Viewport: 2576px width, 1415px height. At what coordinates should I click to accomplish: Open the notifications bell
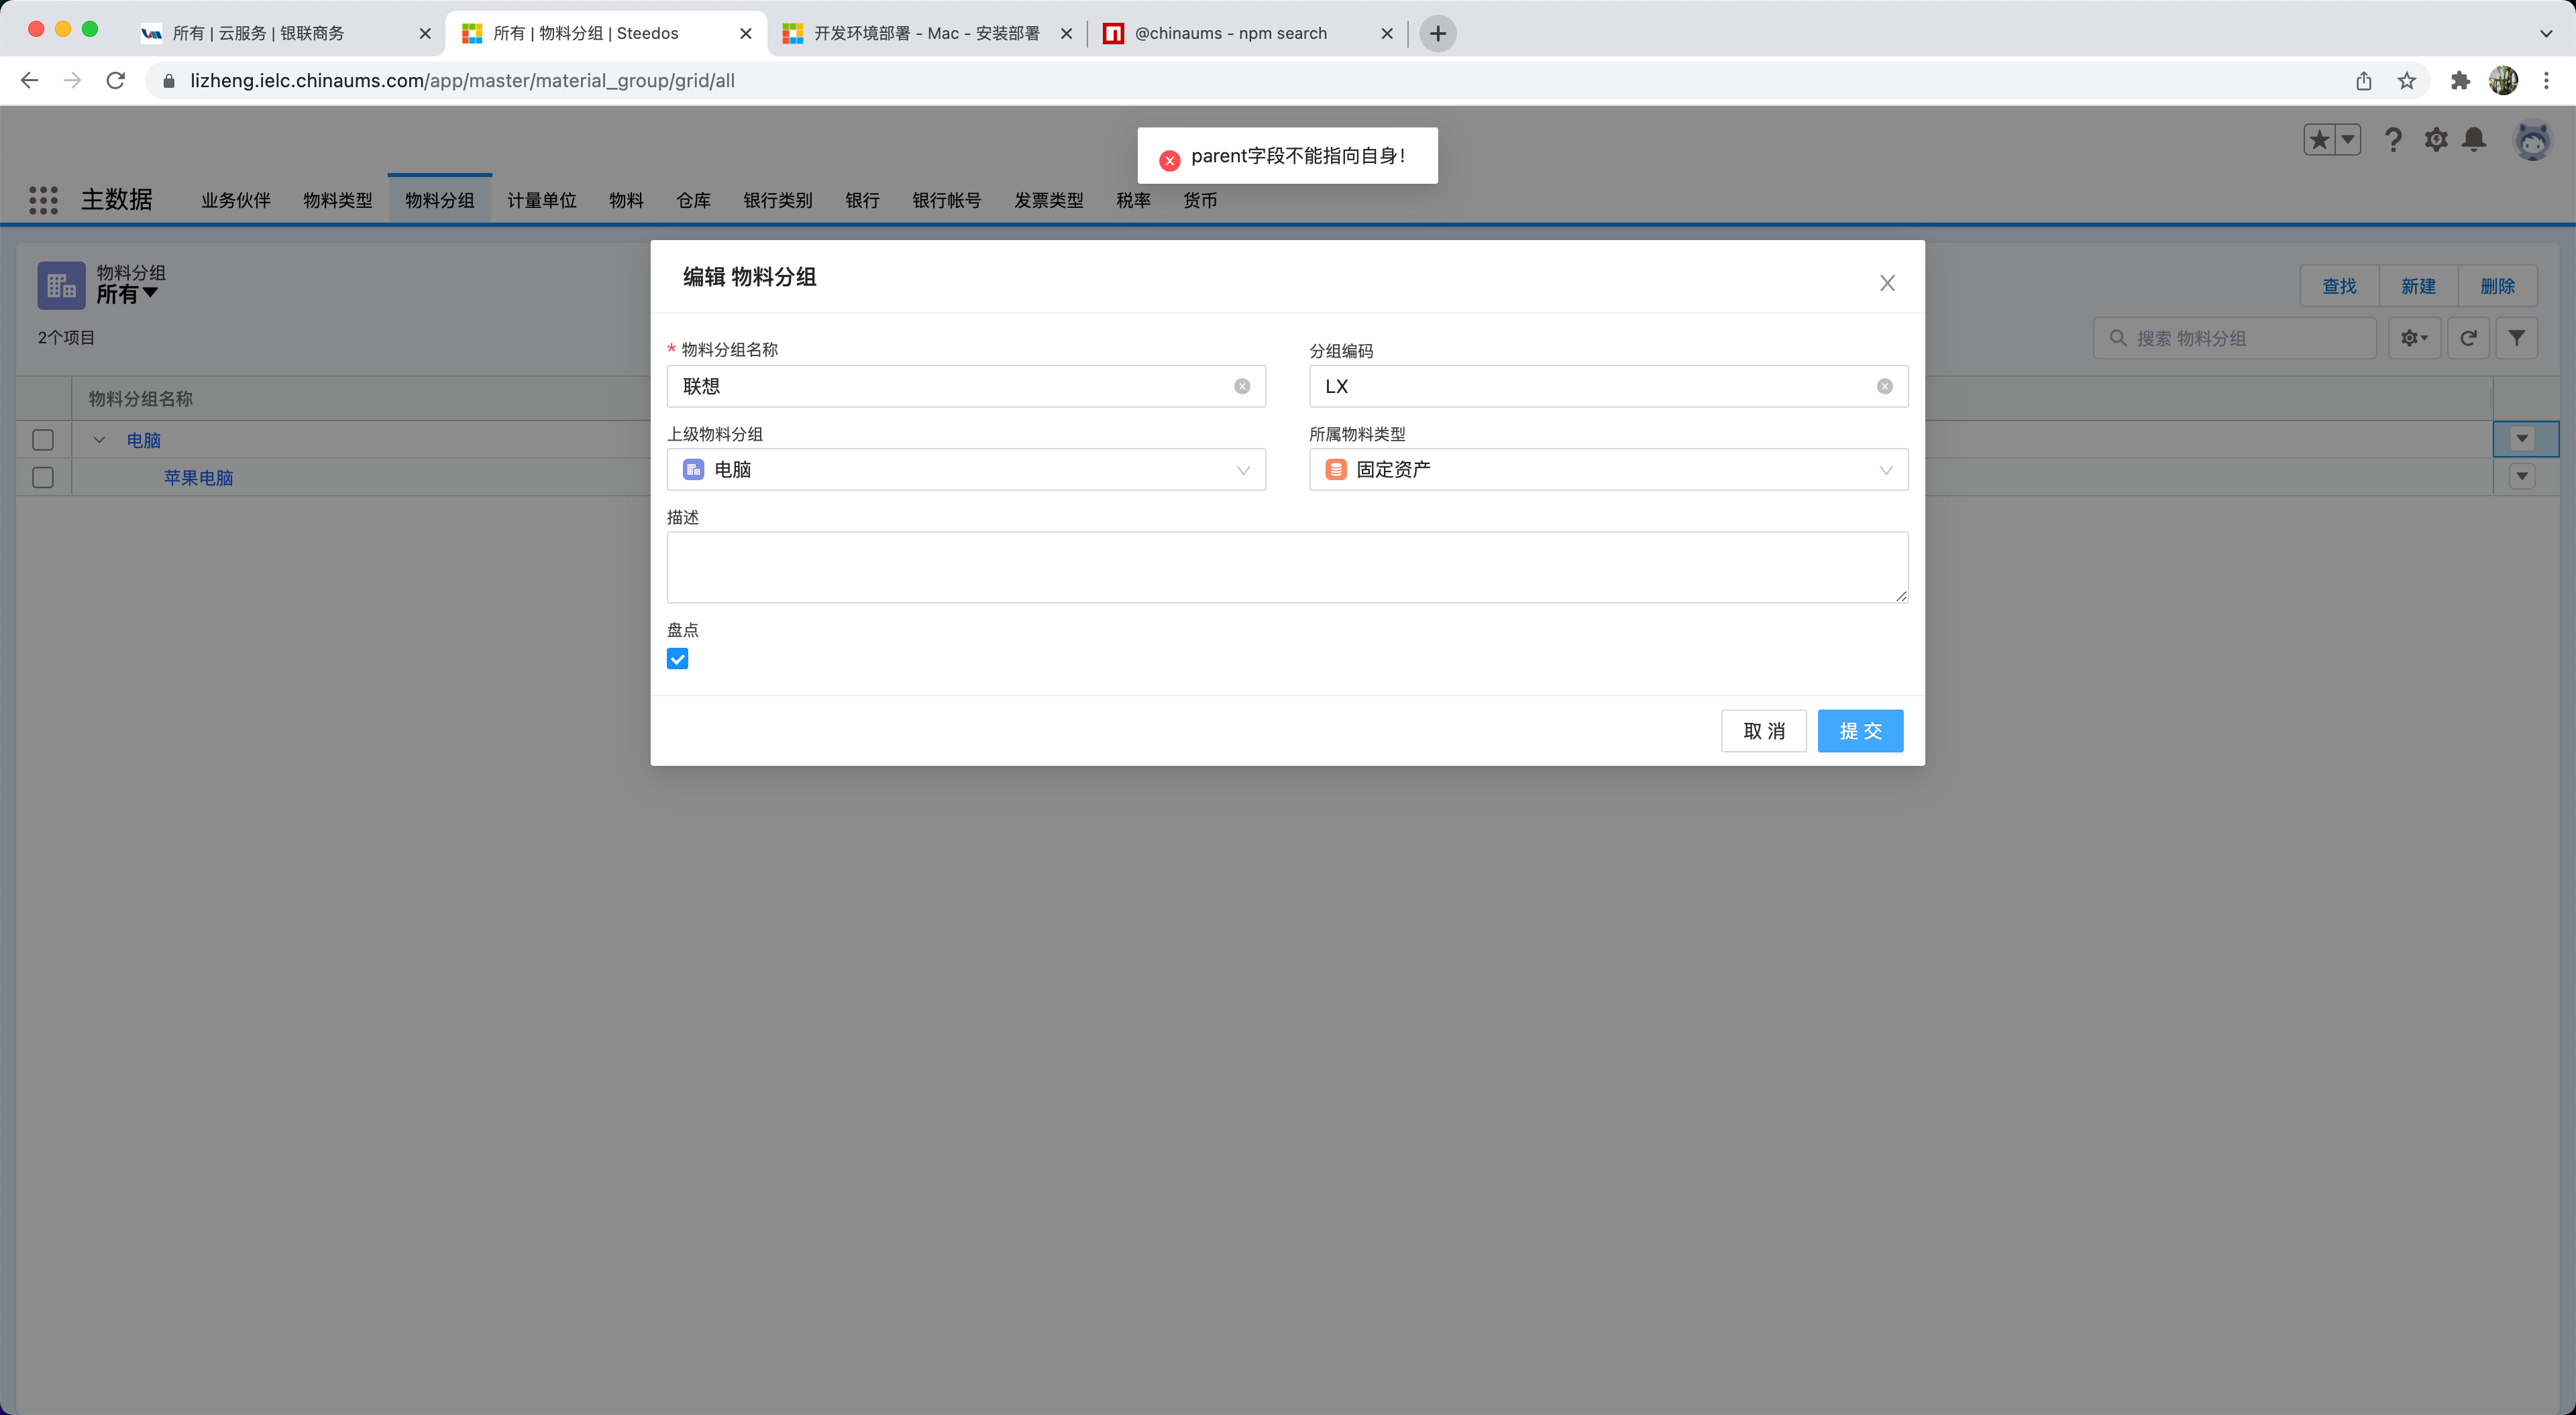[x=2475, y=140]
